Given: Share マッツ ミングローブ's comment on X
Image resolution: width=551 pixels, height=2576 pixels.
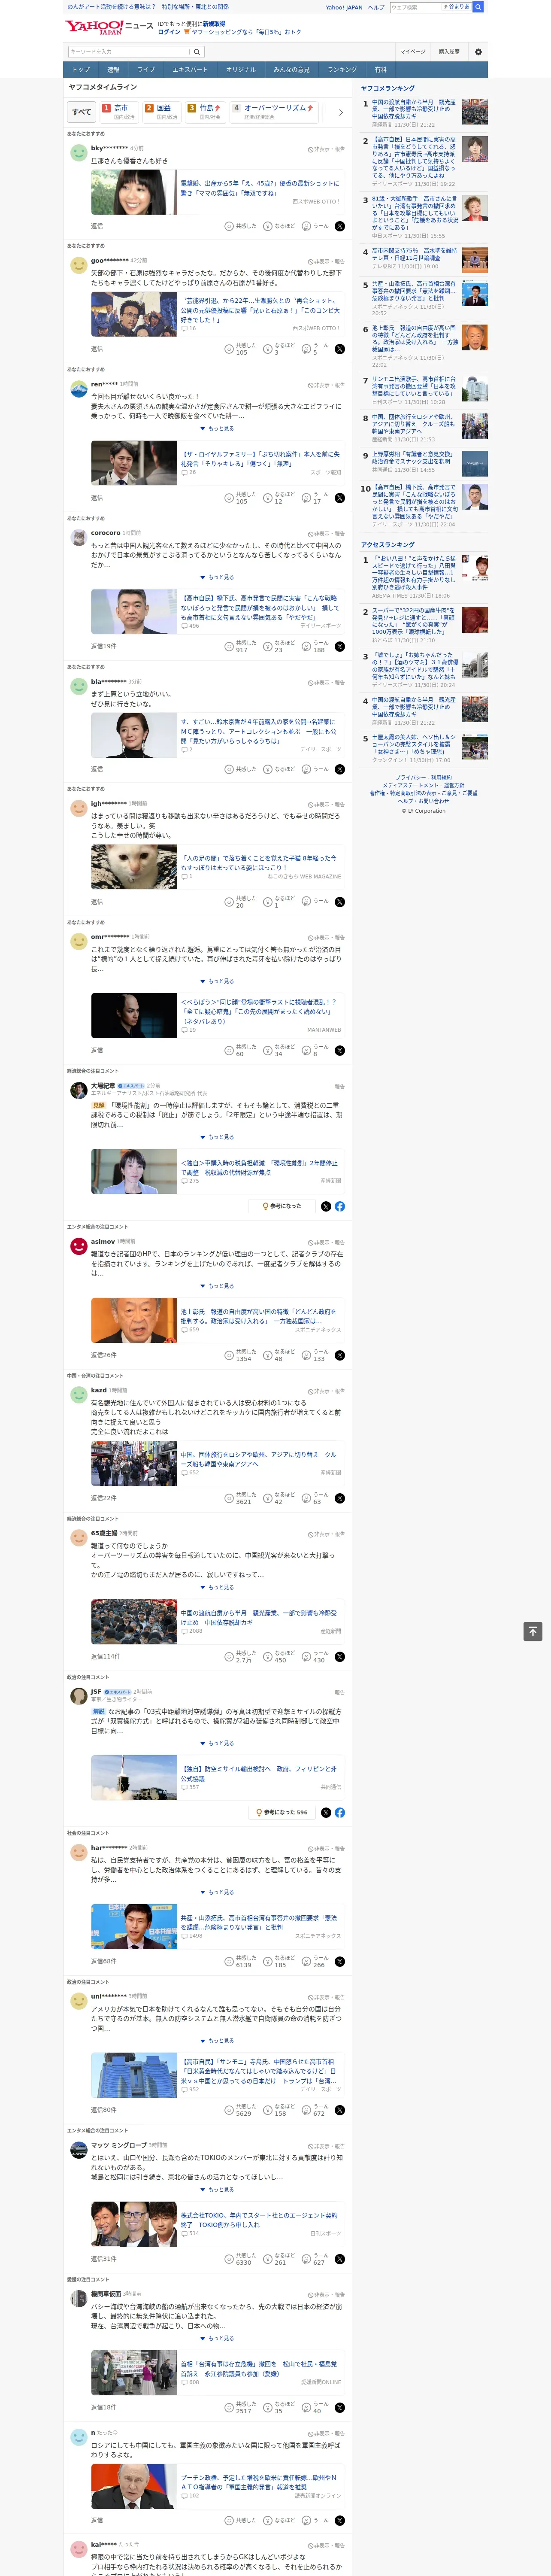Looking at the screenshot, I should point(340,2259).
